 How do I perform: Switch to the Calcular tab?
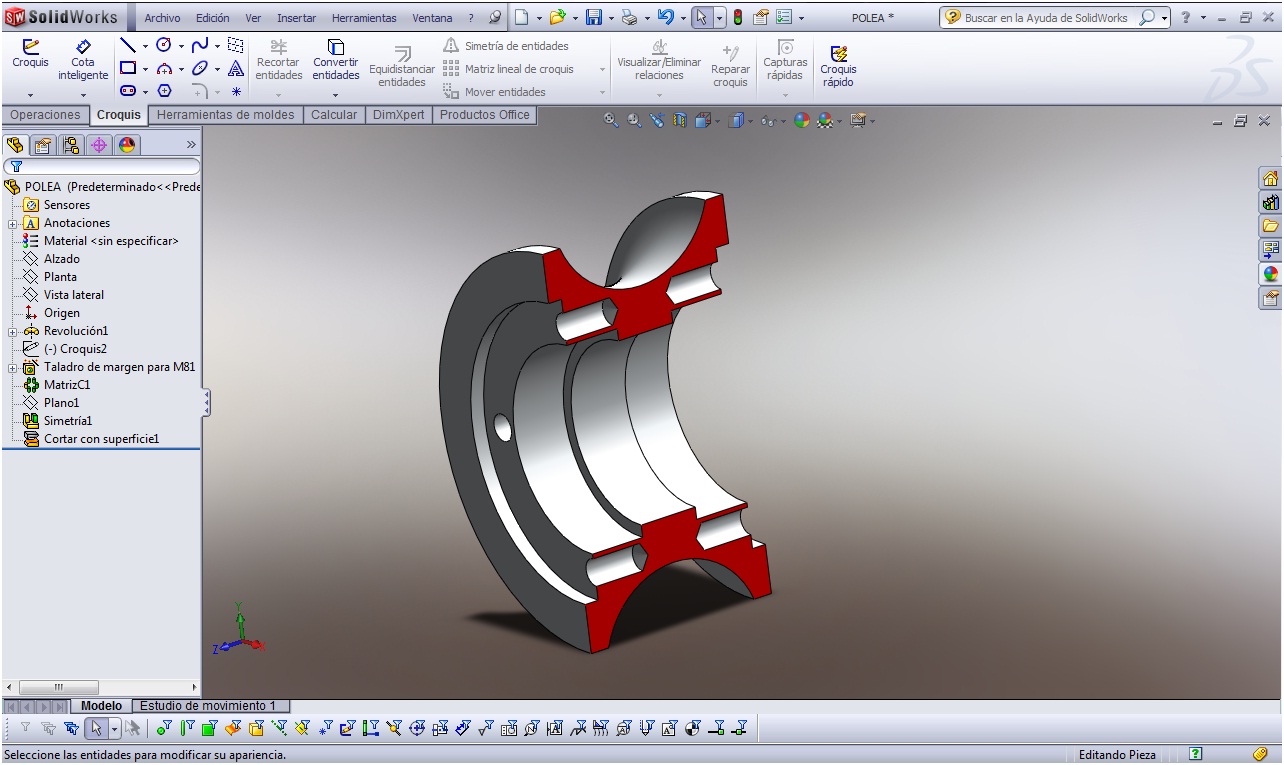point(334,115)
